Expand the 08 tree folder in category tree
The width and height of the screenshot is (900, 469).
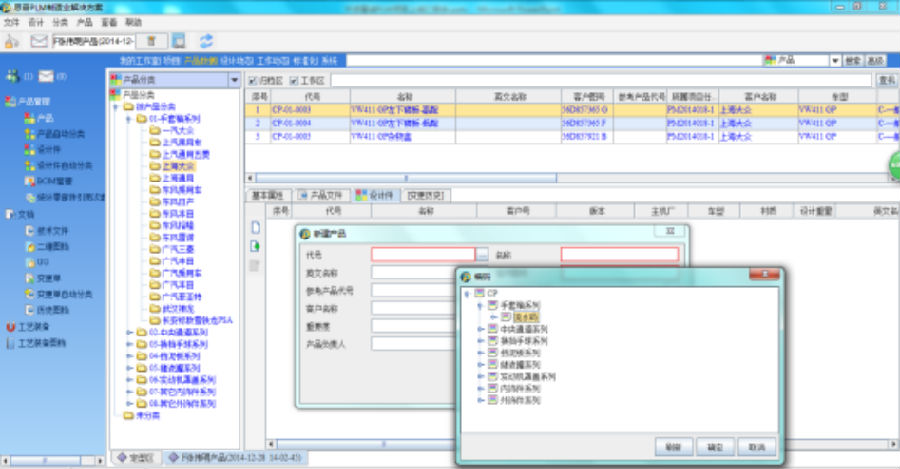tap(130, 404)
